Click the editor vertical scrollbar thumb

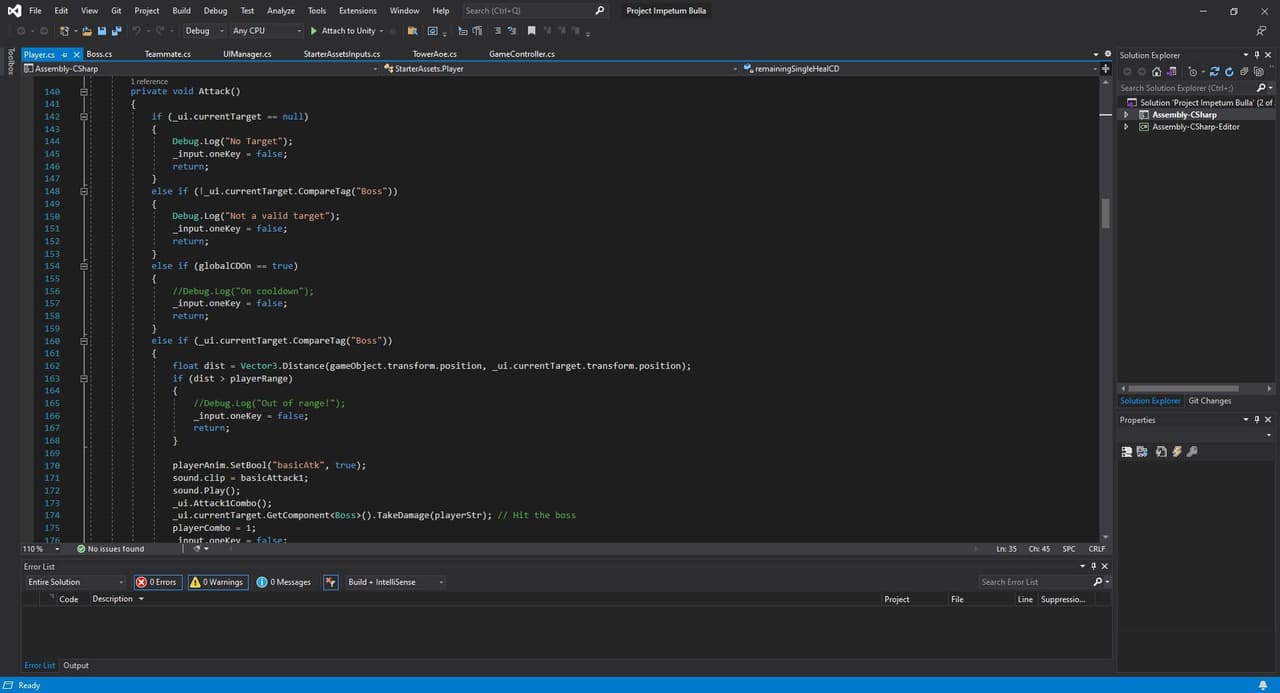pyautogui.click(x=1105, y=213)
